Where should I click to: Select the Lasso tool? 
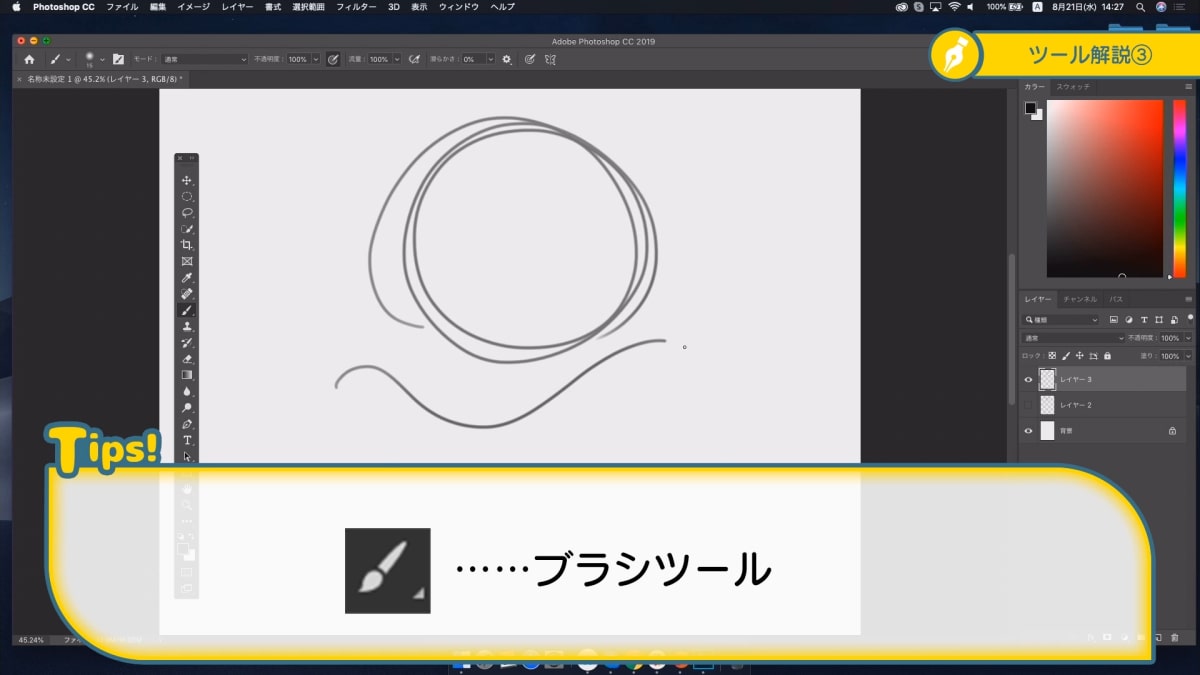click(x=187, y=213)
